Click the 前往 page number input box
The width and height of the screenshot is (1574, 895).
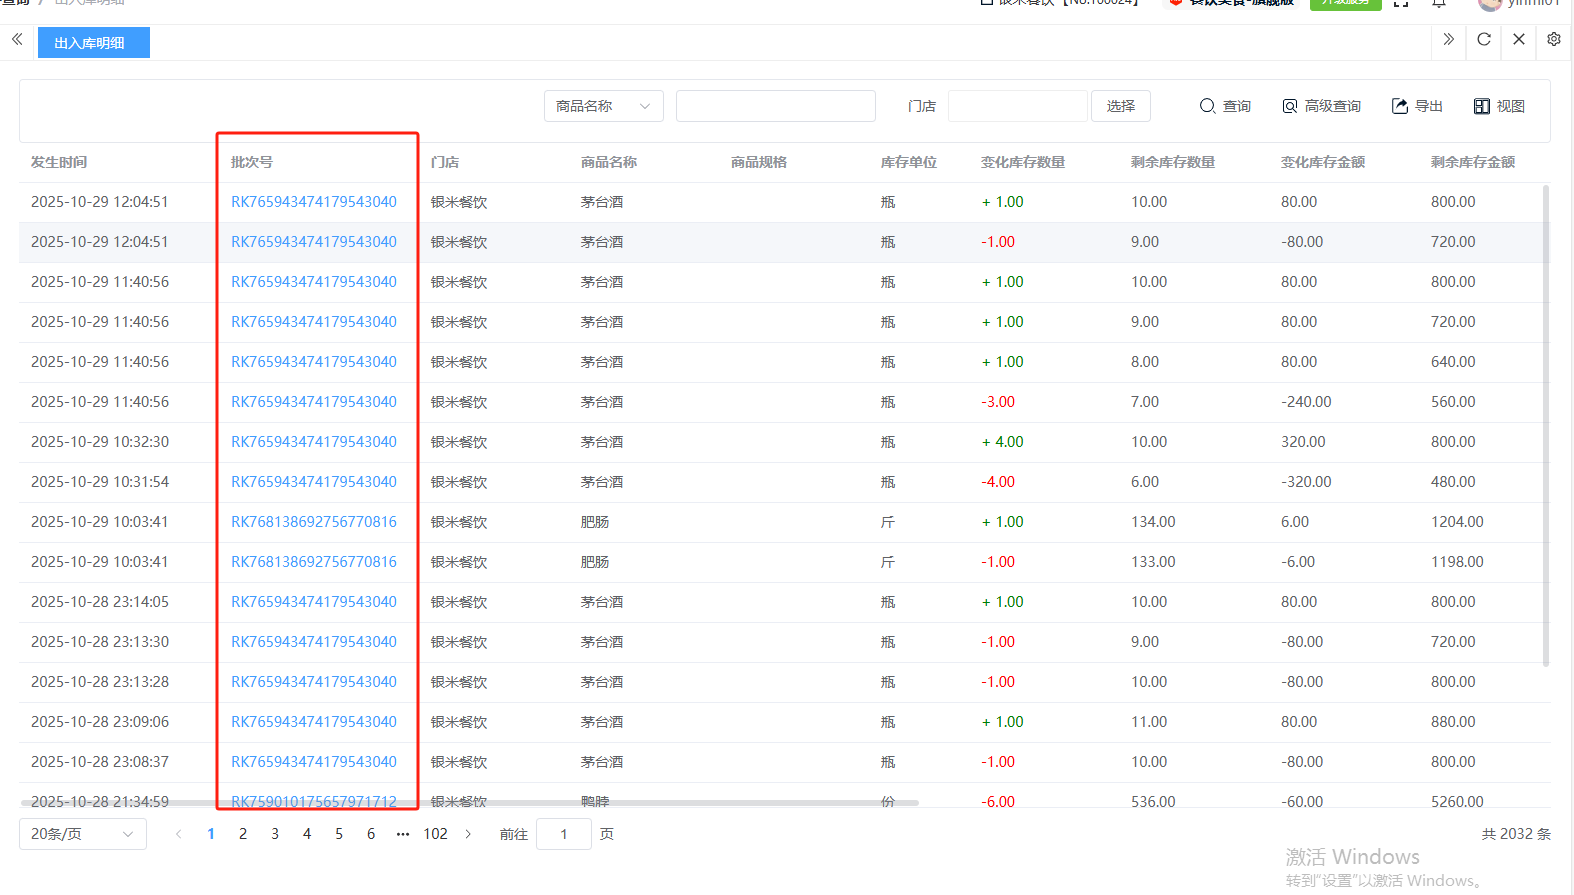click(563, 834)
